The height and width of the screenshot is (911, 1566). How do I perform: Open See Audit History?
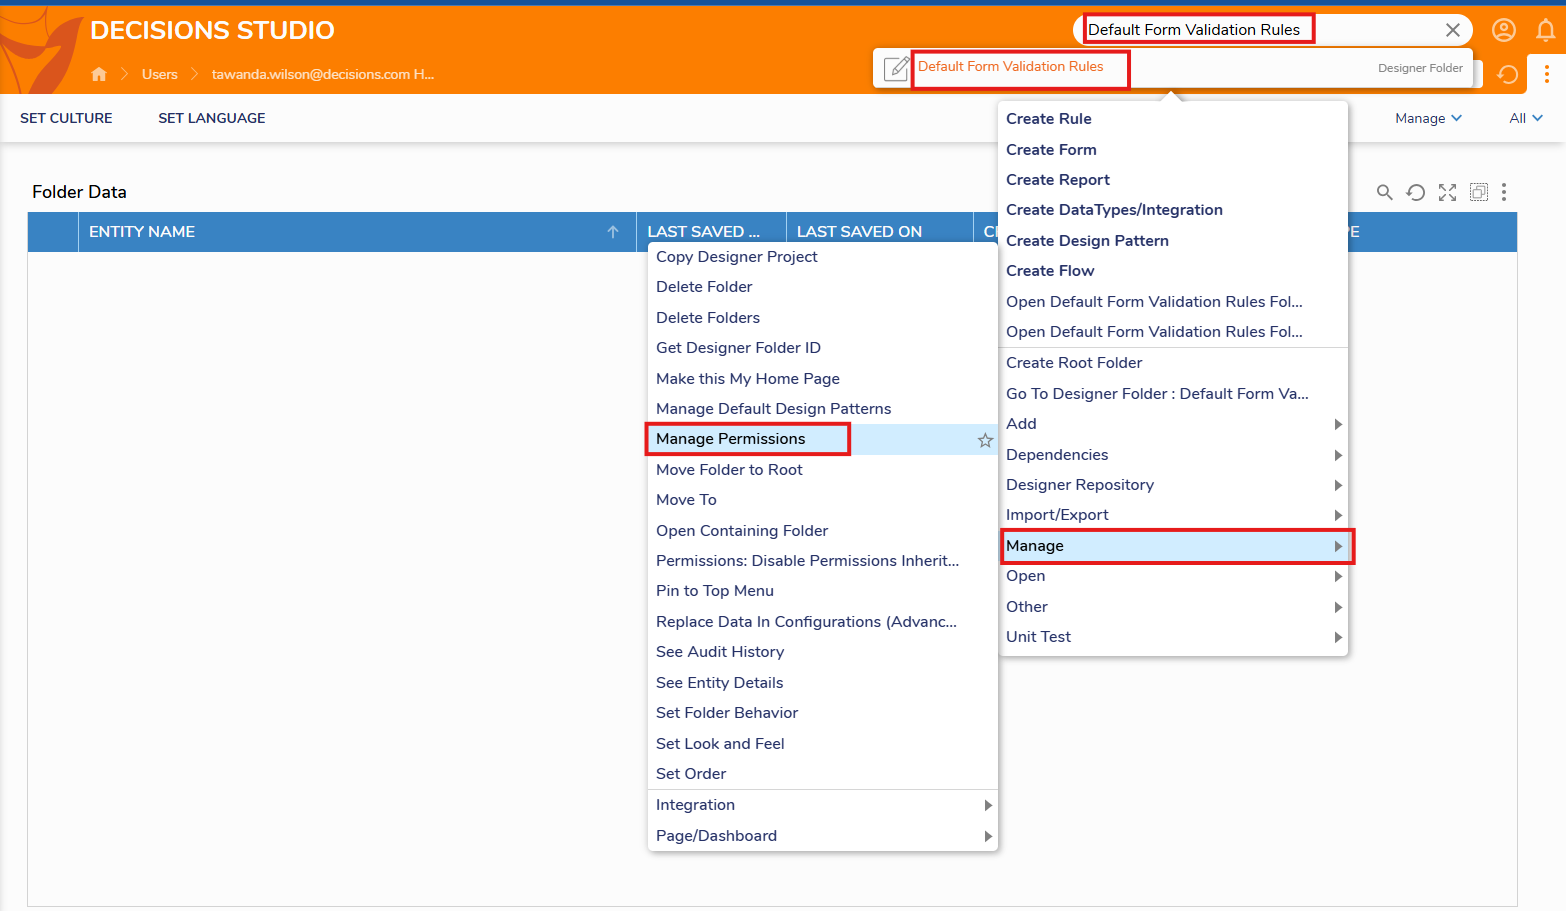pos(720,652)
